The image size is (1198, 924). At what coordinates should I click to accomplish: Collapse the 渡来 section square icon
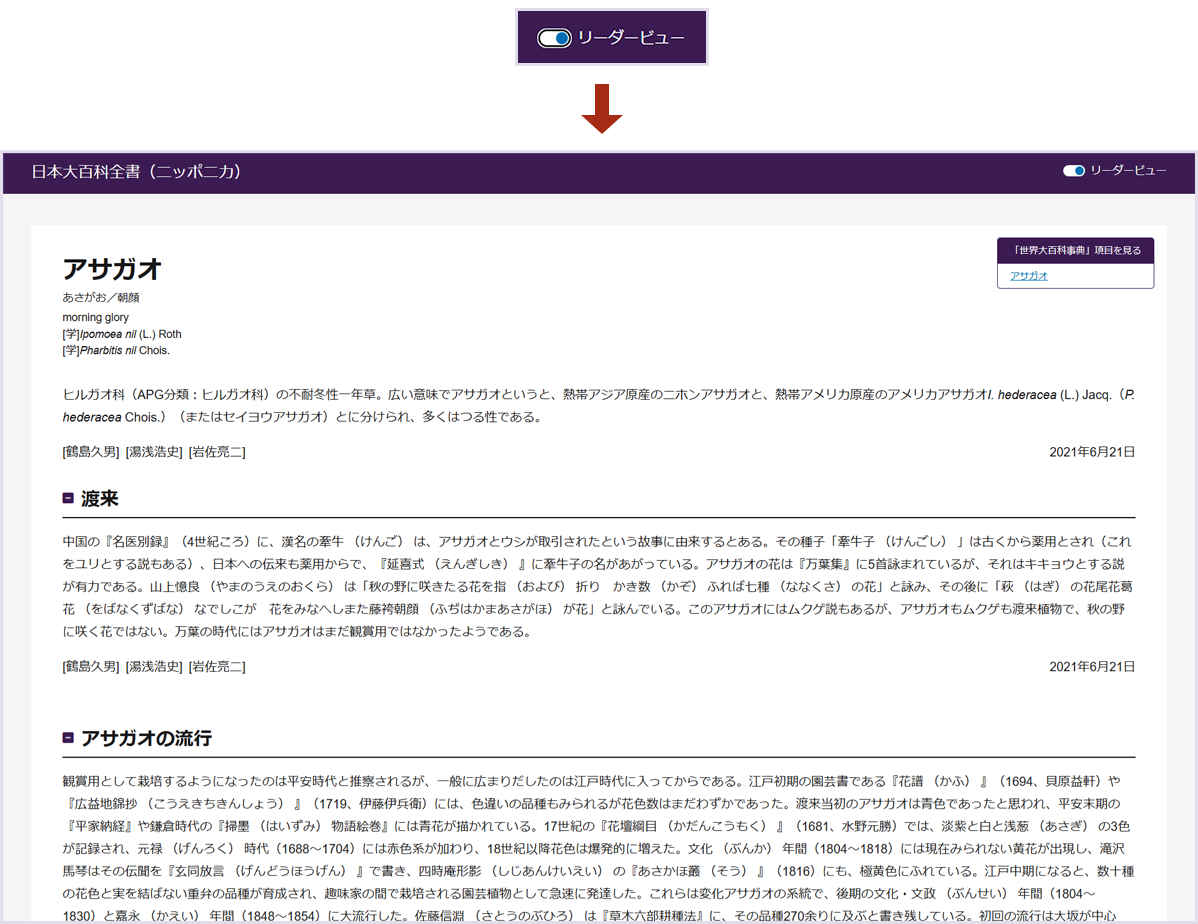pyautogui.click(x=68, y=498)
